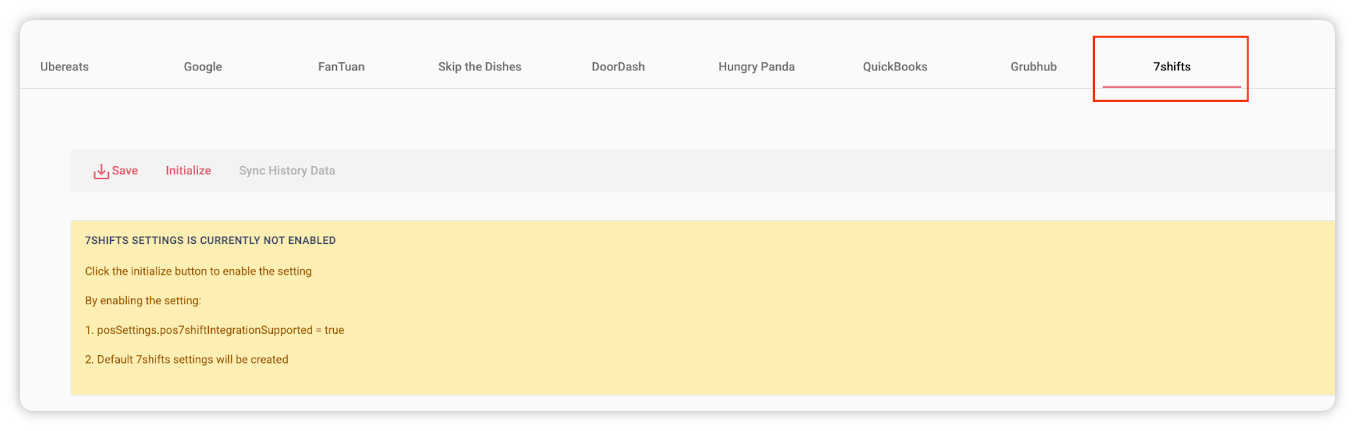Click Initialize to enable 7shifts settings
Viewport: 1355px width, 431px height.
[188, 171]
